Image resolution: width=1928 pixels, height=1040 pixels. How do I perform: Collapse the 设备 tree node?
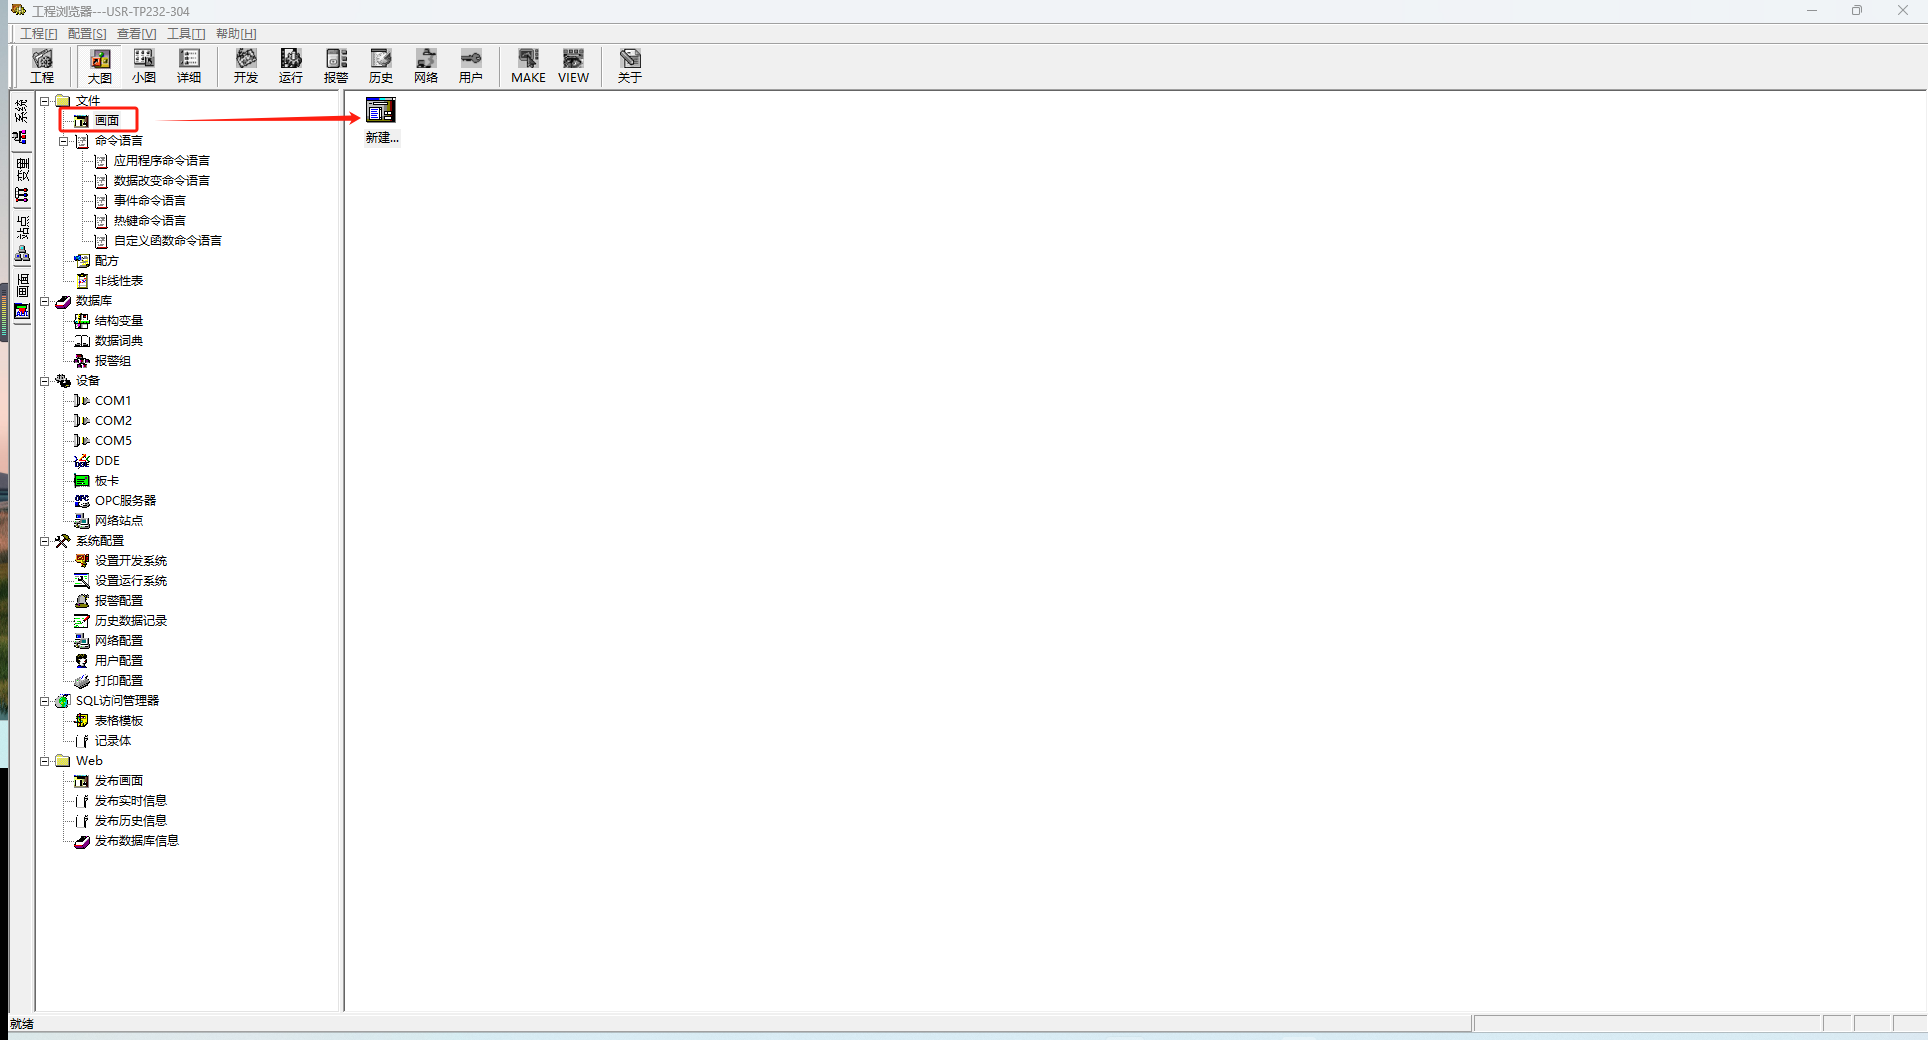[x=45, y=381]
